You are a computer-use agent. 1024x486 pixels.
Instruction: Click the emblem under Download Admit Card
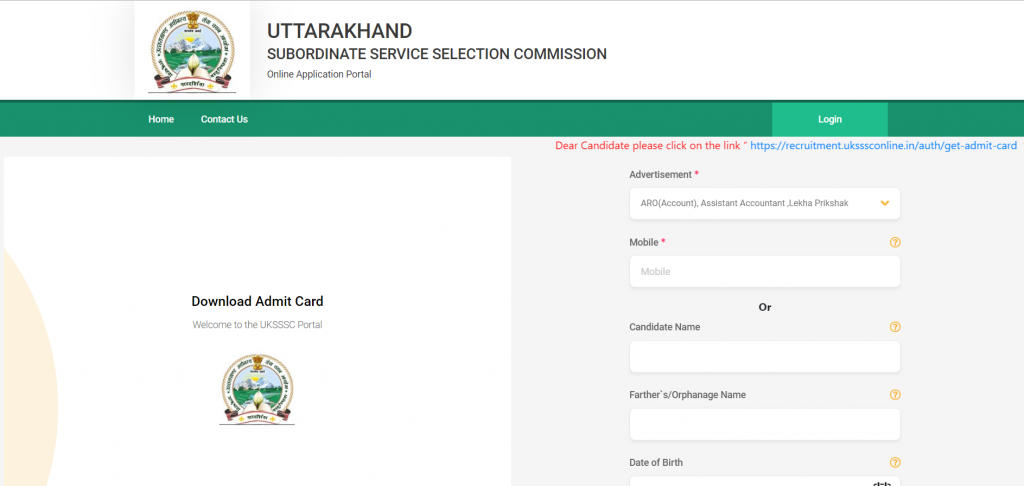257,389
